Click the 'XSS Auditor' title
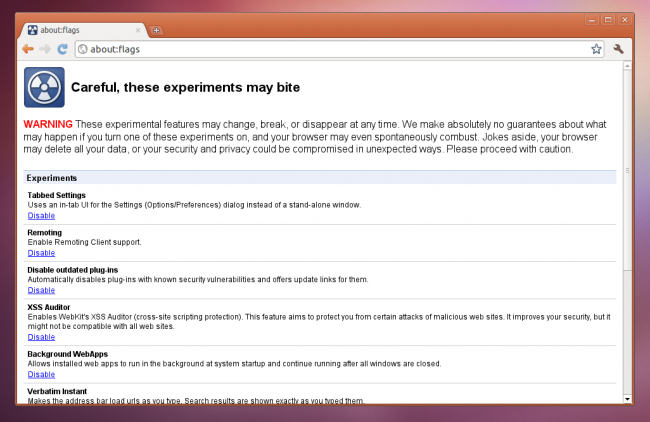 click(x=49, y=307)
